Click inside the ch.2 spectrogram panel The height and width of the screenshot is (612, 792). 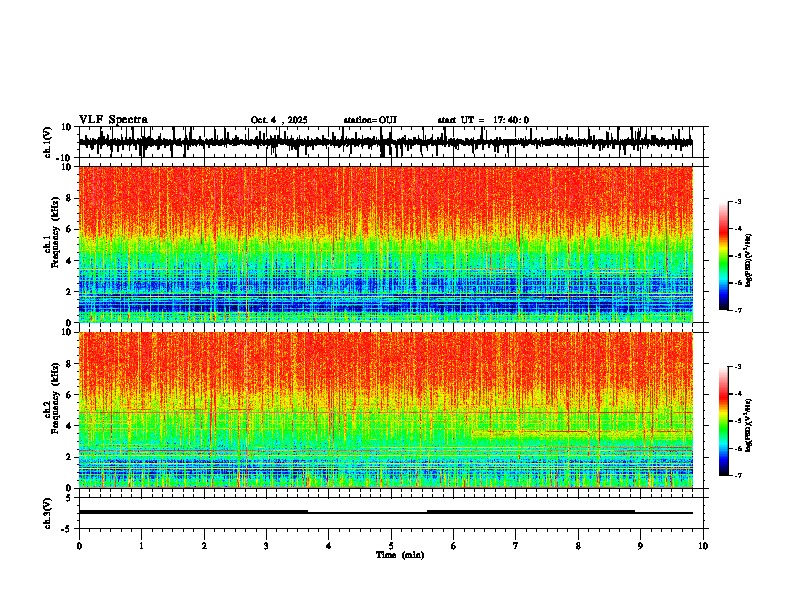point(385,410)
